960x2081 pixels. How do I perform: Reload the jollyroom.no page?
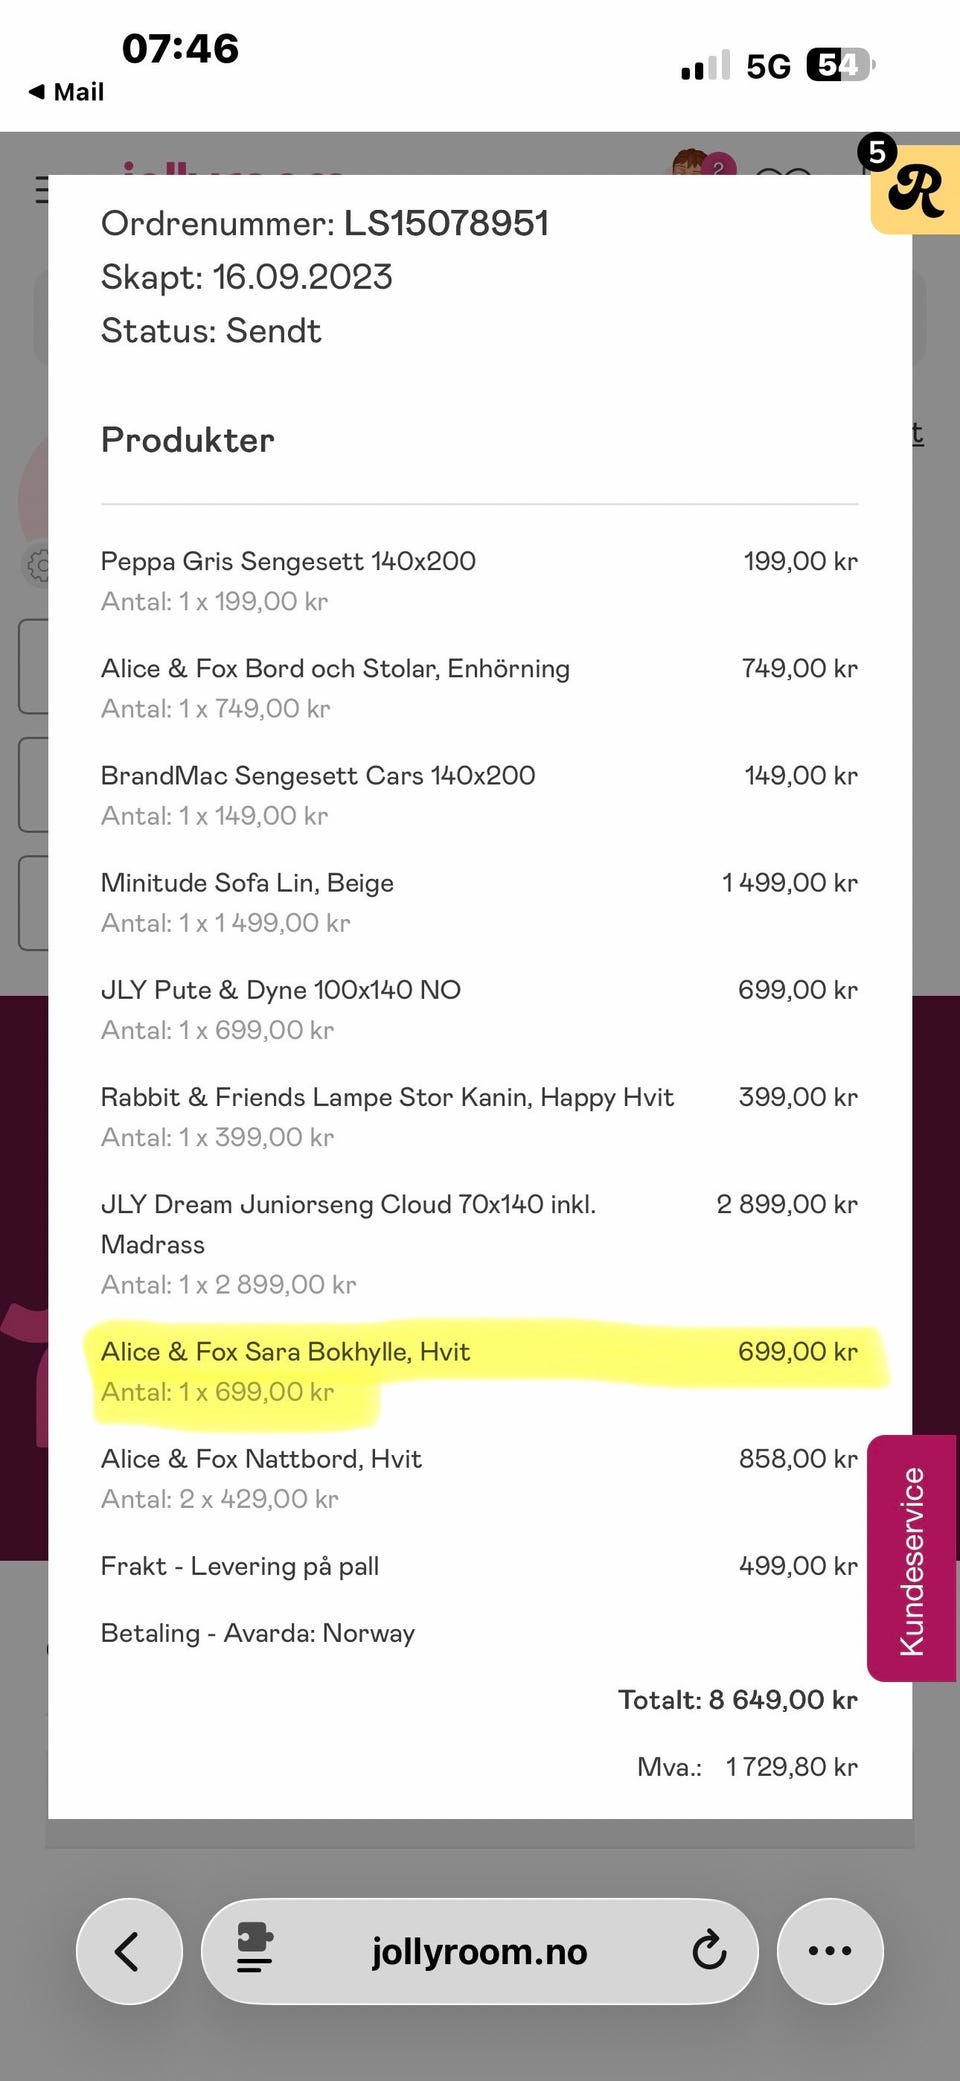click(x=709, y=1950)
